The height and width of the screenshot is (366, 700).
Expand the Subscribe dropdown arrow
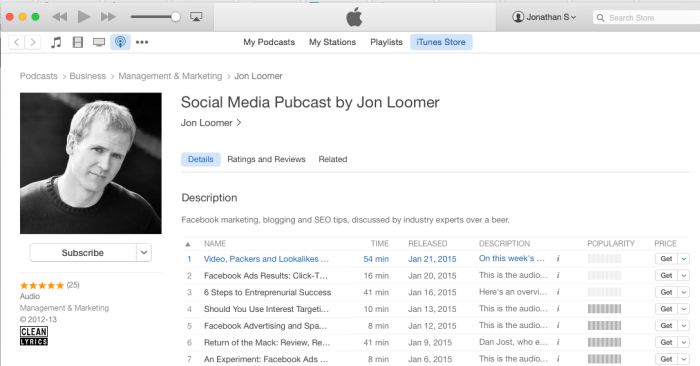pos(144,253)
